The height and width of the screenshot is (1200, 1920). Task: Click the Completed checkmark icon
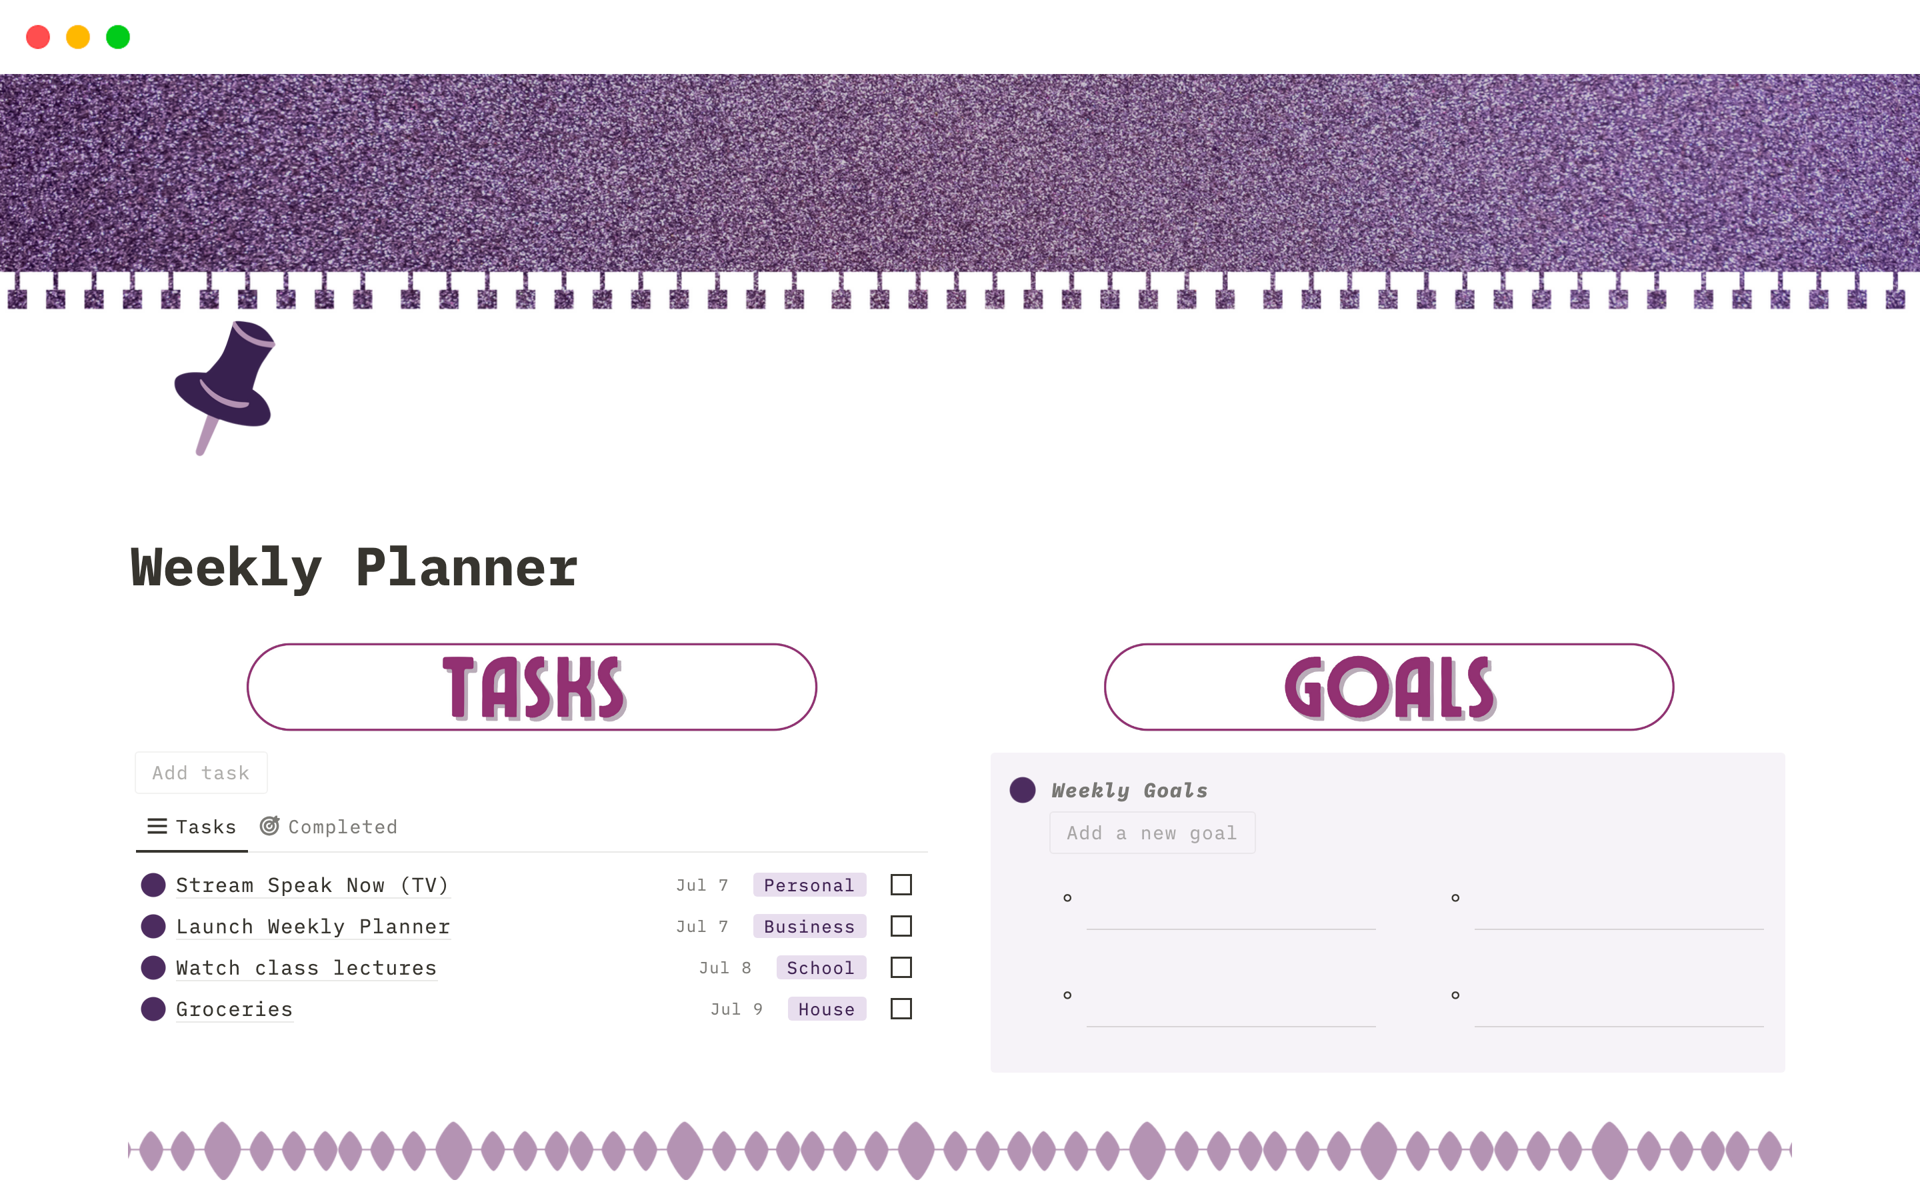[x=270, y=825]
